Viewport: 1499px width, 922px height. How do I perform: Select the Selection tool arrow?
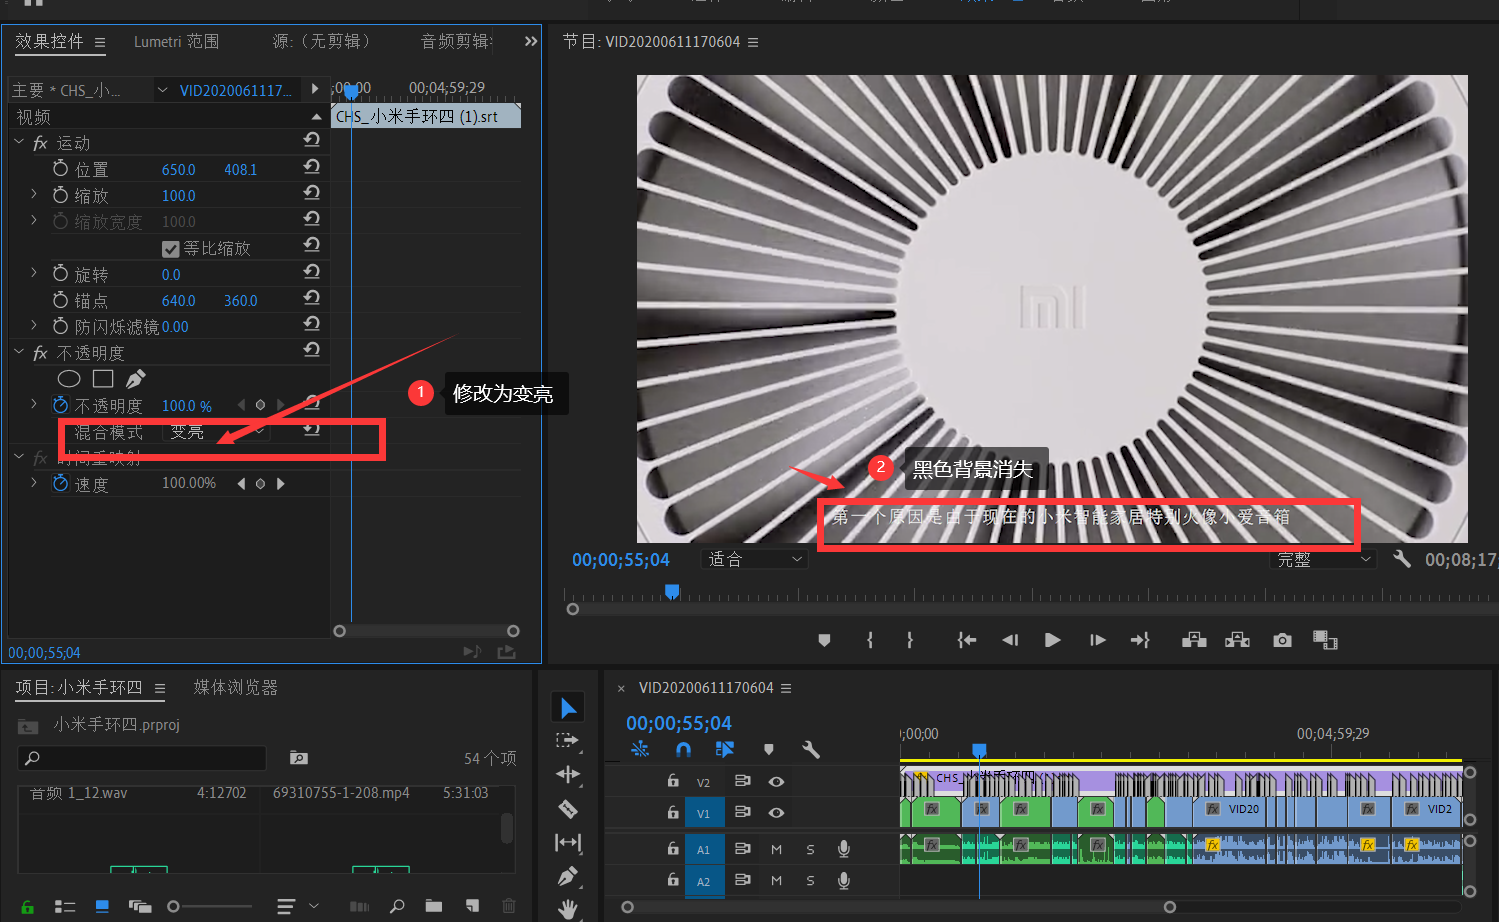[x=568, y=708]
